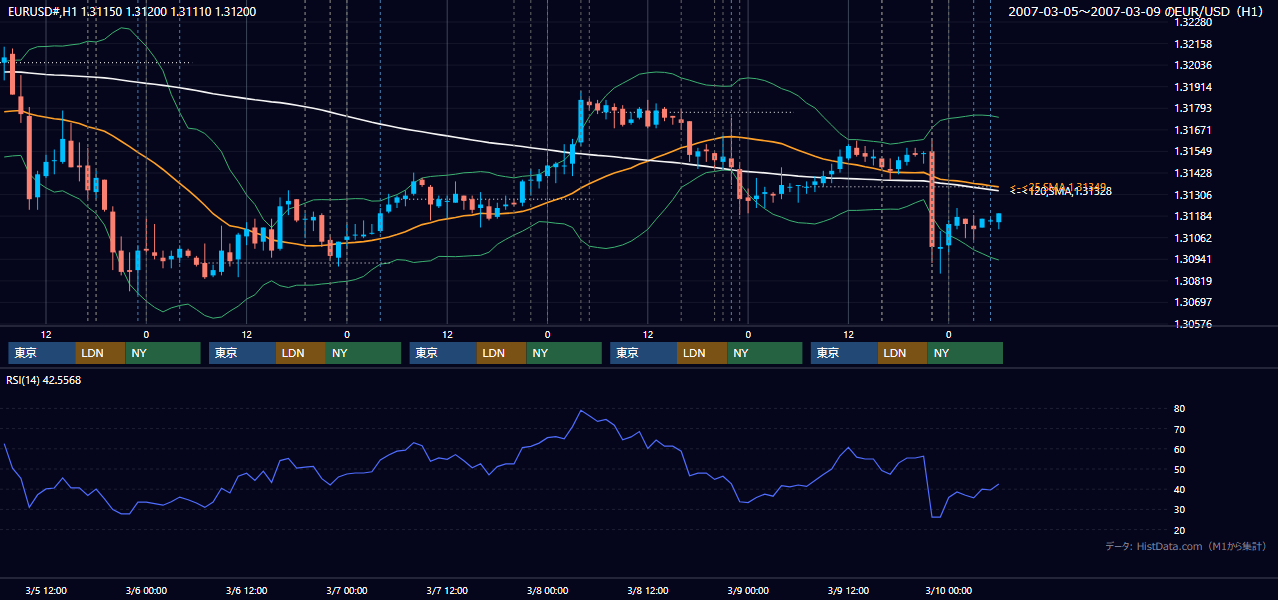Click price level 1.31549
The width and height of the screenshot is (1278, 600).
tap(1193, 151)
